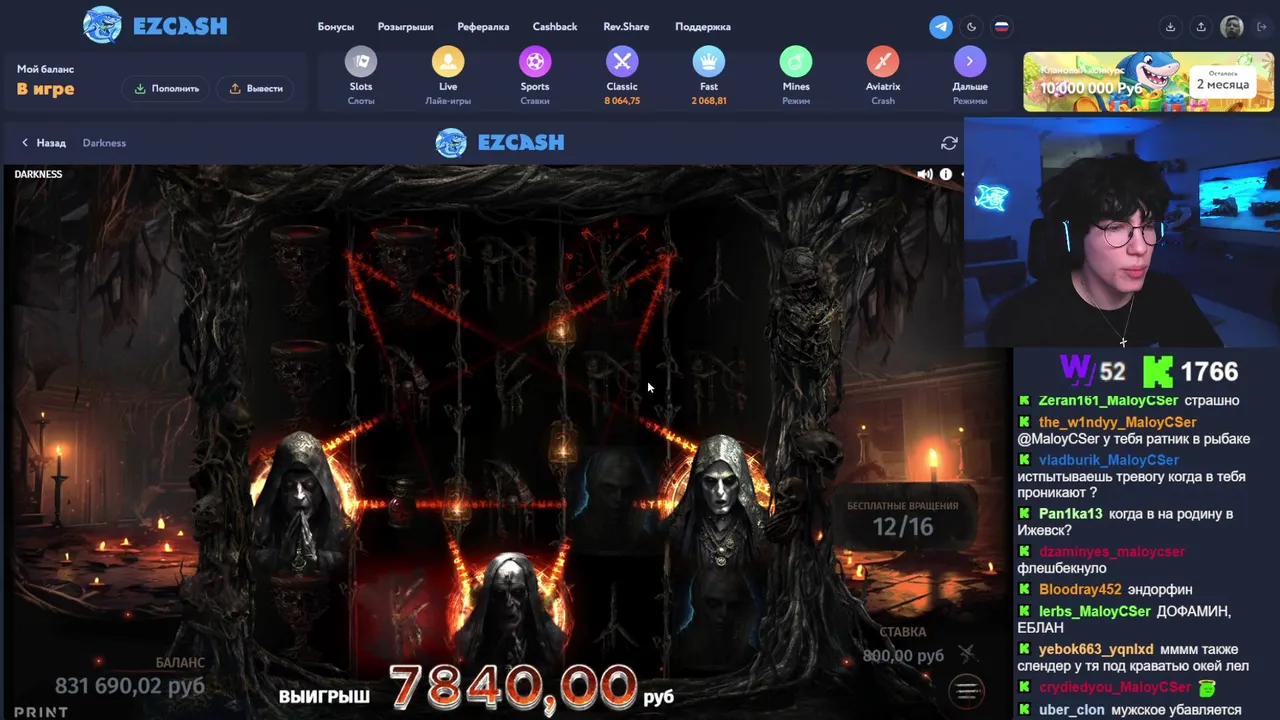Viewport: 1280px width, 720px height.
Task: Open the Telegram channel icon
Action: 941,27
